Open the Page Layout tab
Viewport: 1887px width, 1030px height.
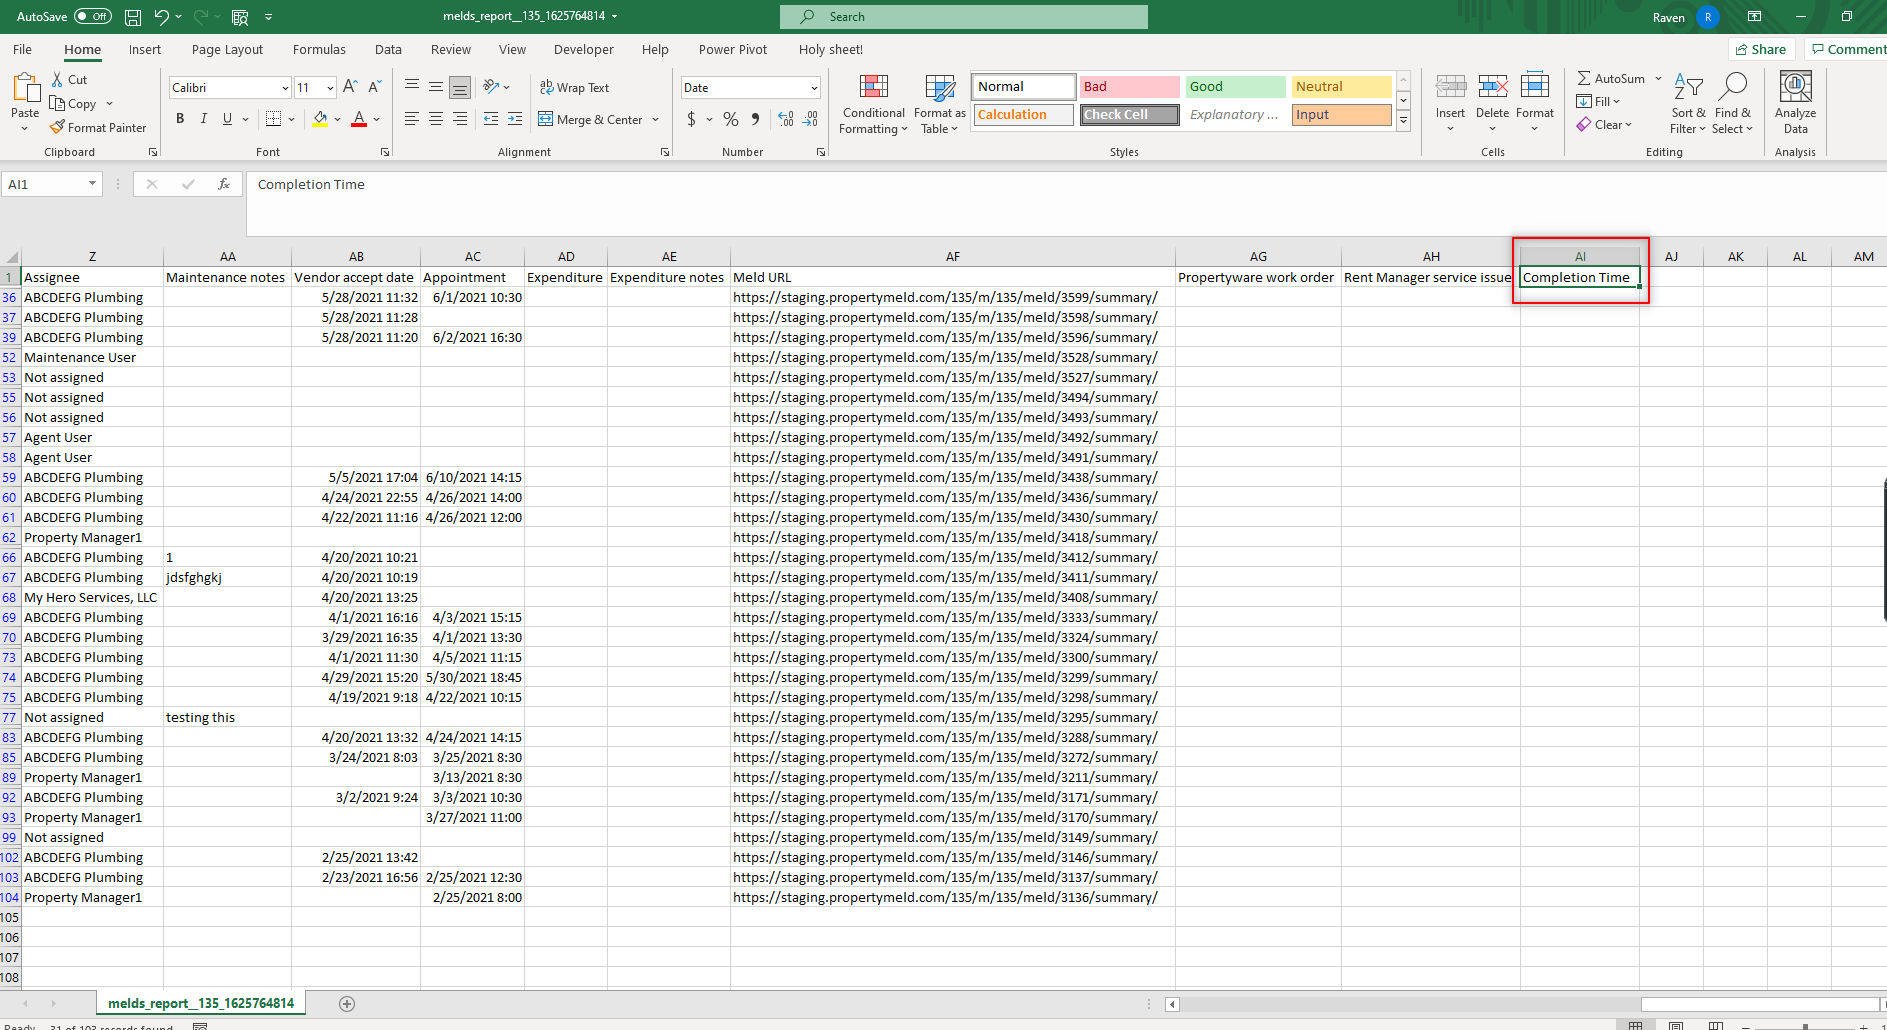click(x=227, y=50)
